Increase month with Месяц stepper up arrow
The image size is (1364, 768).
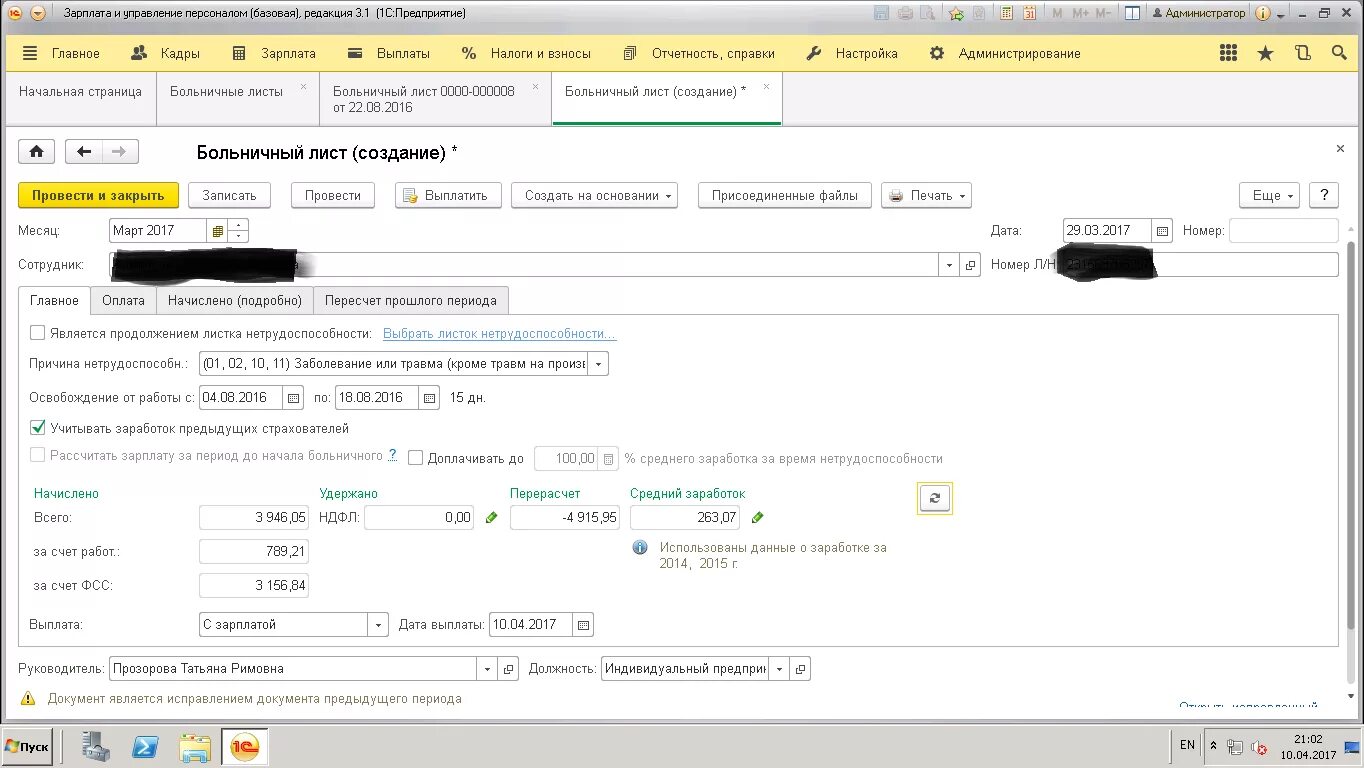pyautogui.click(x=238, y=225)
